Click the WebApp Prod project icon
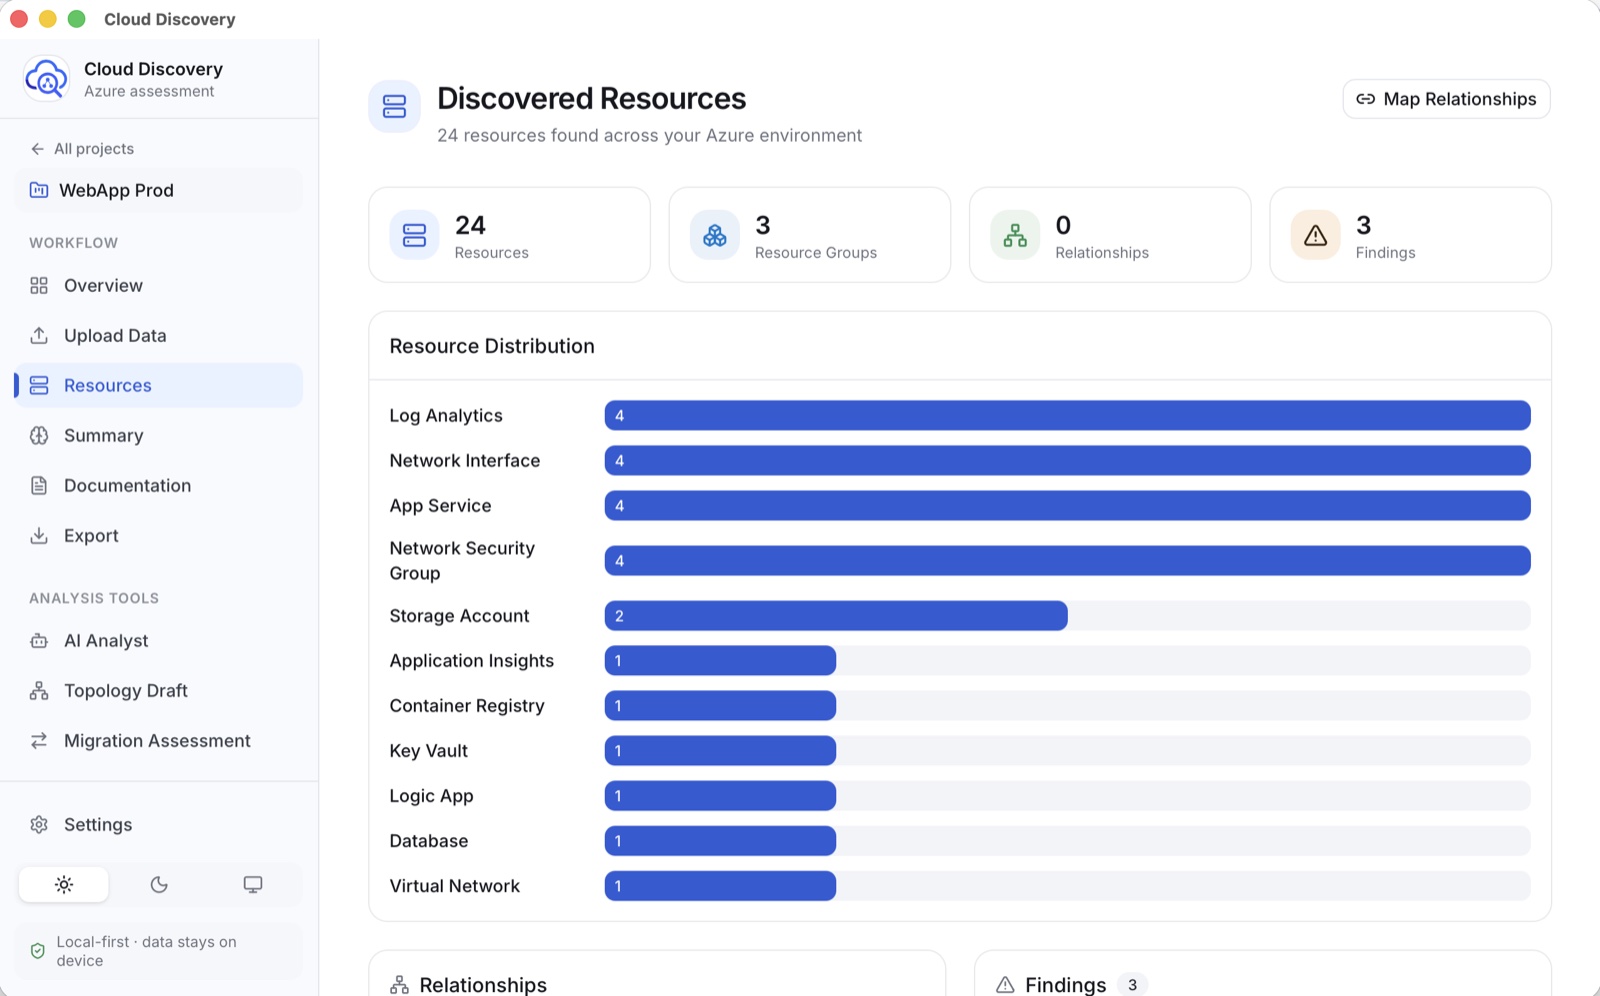 [39, 190]
